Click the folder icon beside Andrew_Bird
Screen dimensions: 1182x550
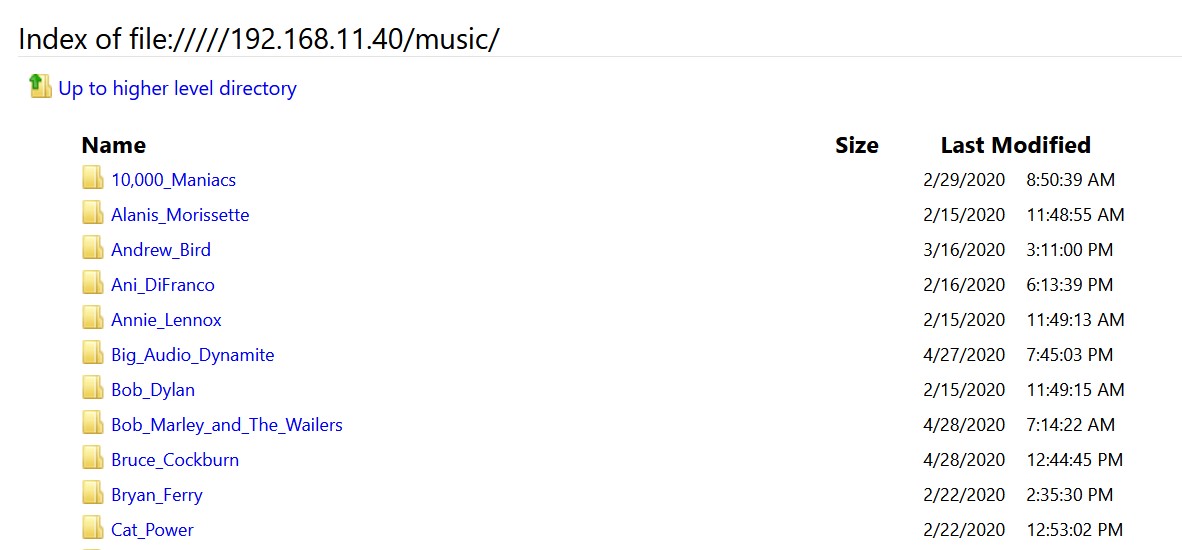point(93,249)
